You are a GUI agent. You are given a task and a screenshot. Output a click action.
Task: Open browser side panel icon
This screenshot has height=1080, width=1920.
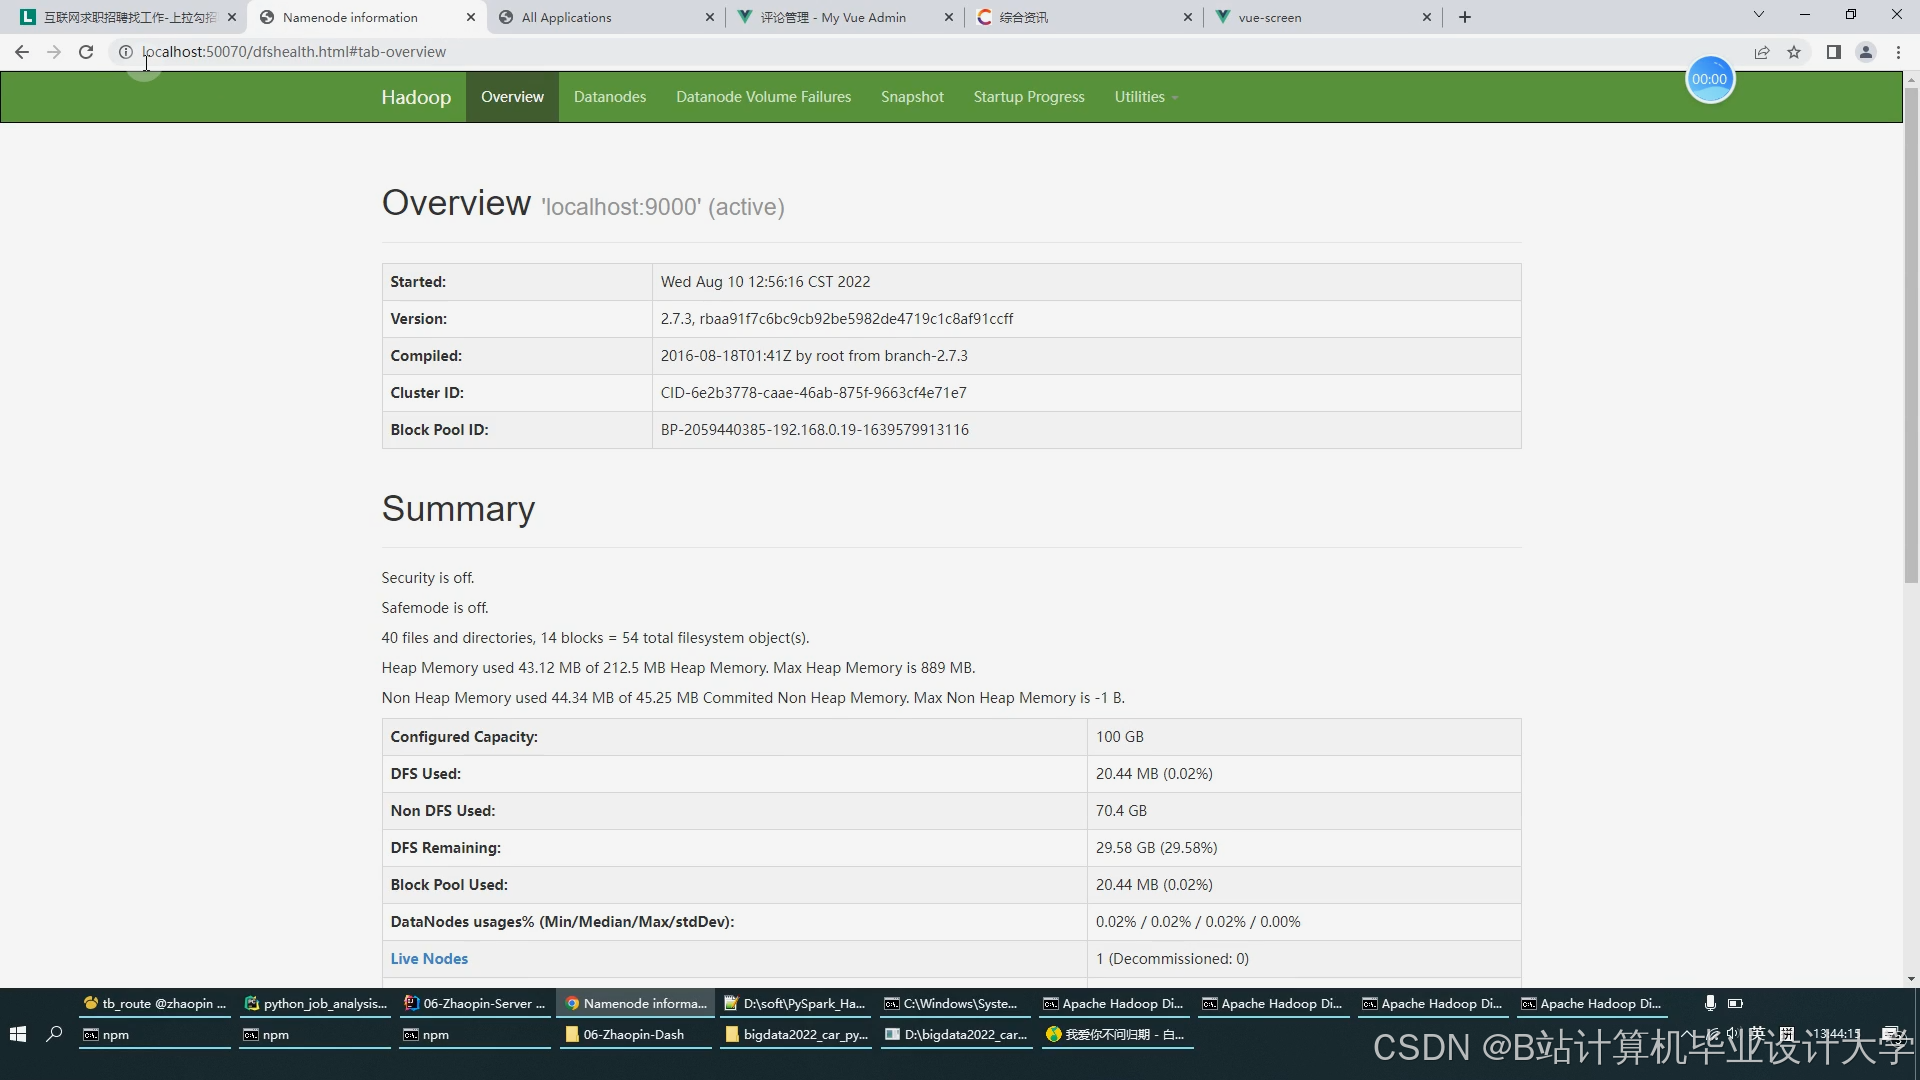tap(1833, 52)
